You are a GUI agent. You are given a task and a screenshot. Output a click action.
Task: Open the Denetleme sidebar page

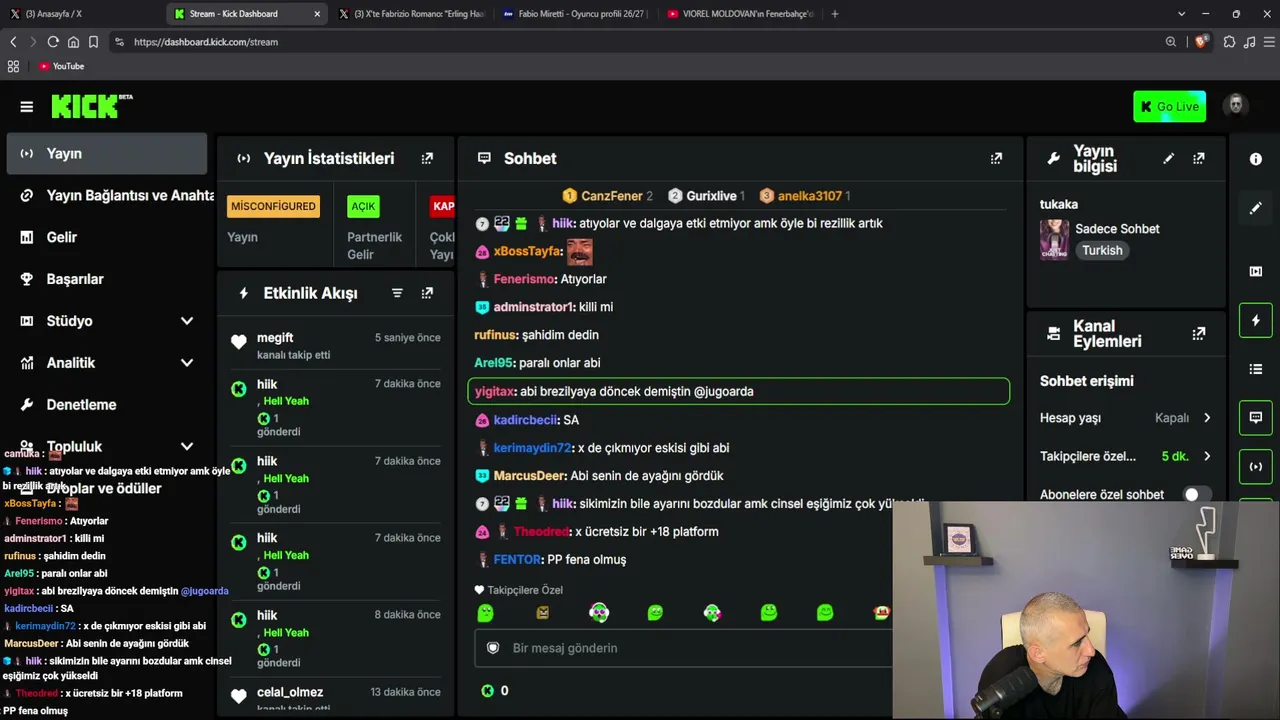[107, 405]
